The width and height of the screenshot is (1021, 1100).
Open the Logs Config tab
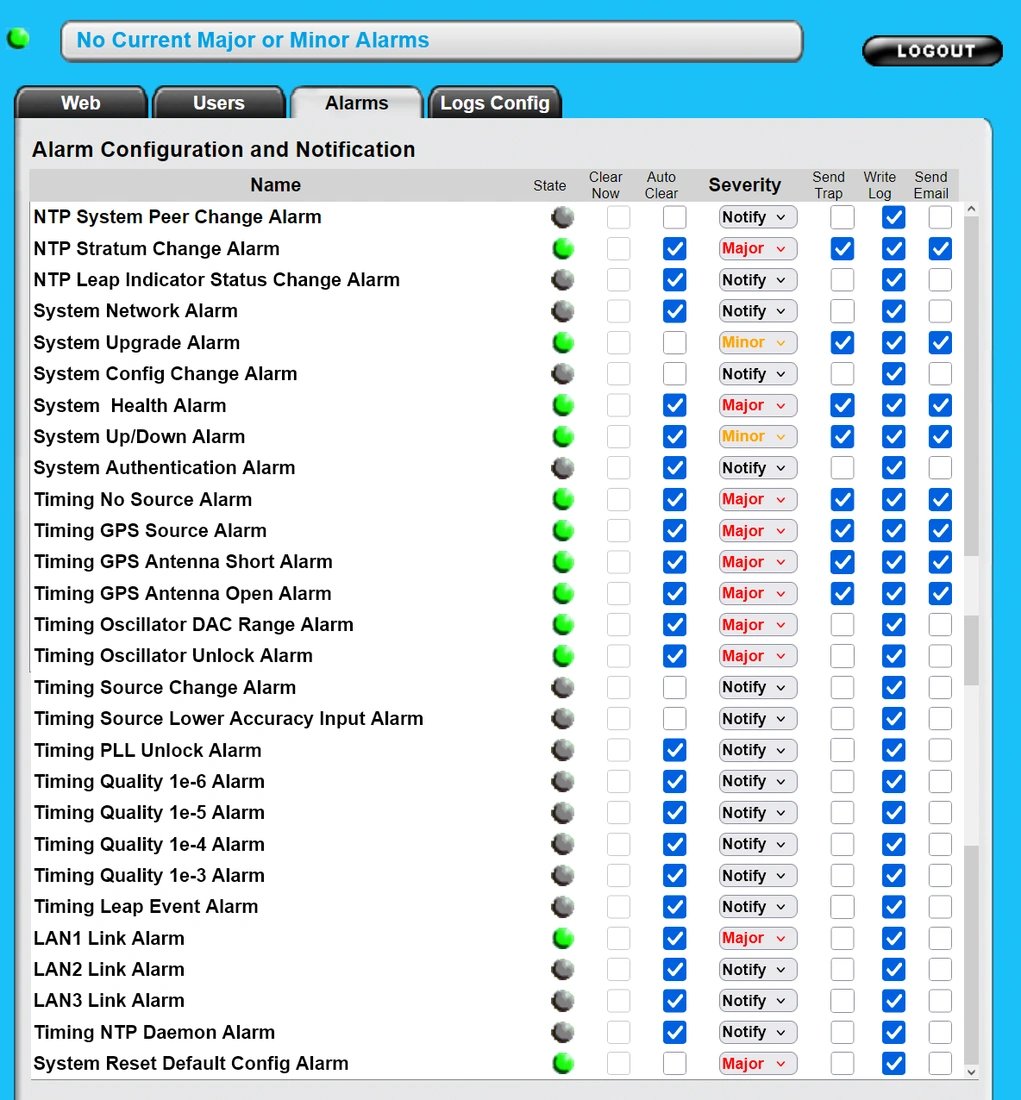(x=494, y=102)
